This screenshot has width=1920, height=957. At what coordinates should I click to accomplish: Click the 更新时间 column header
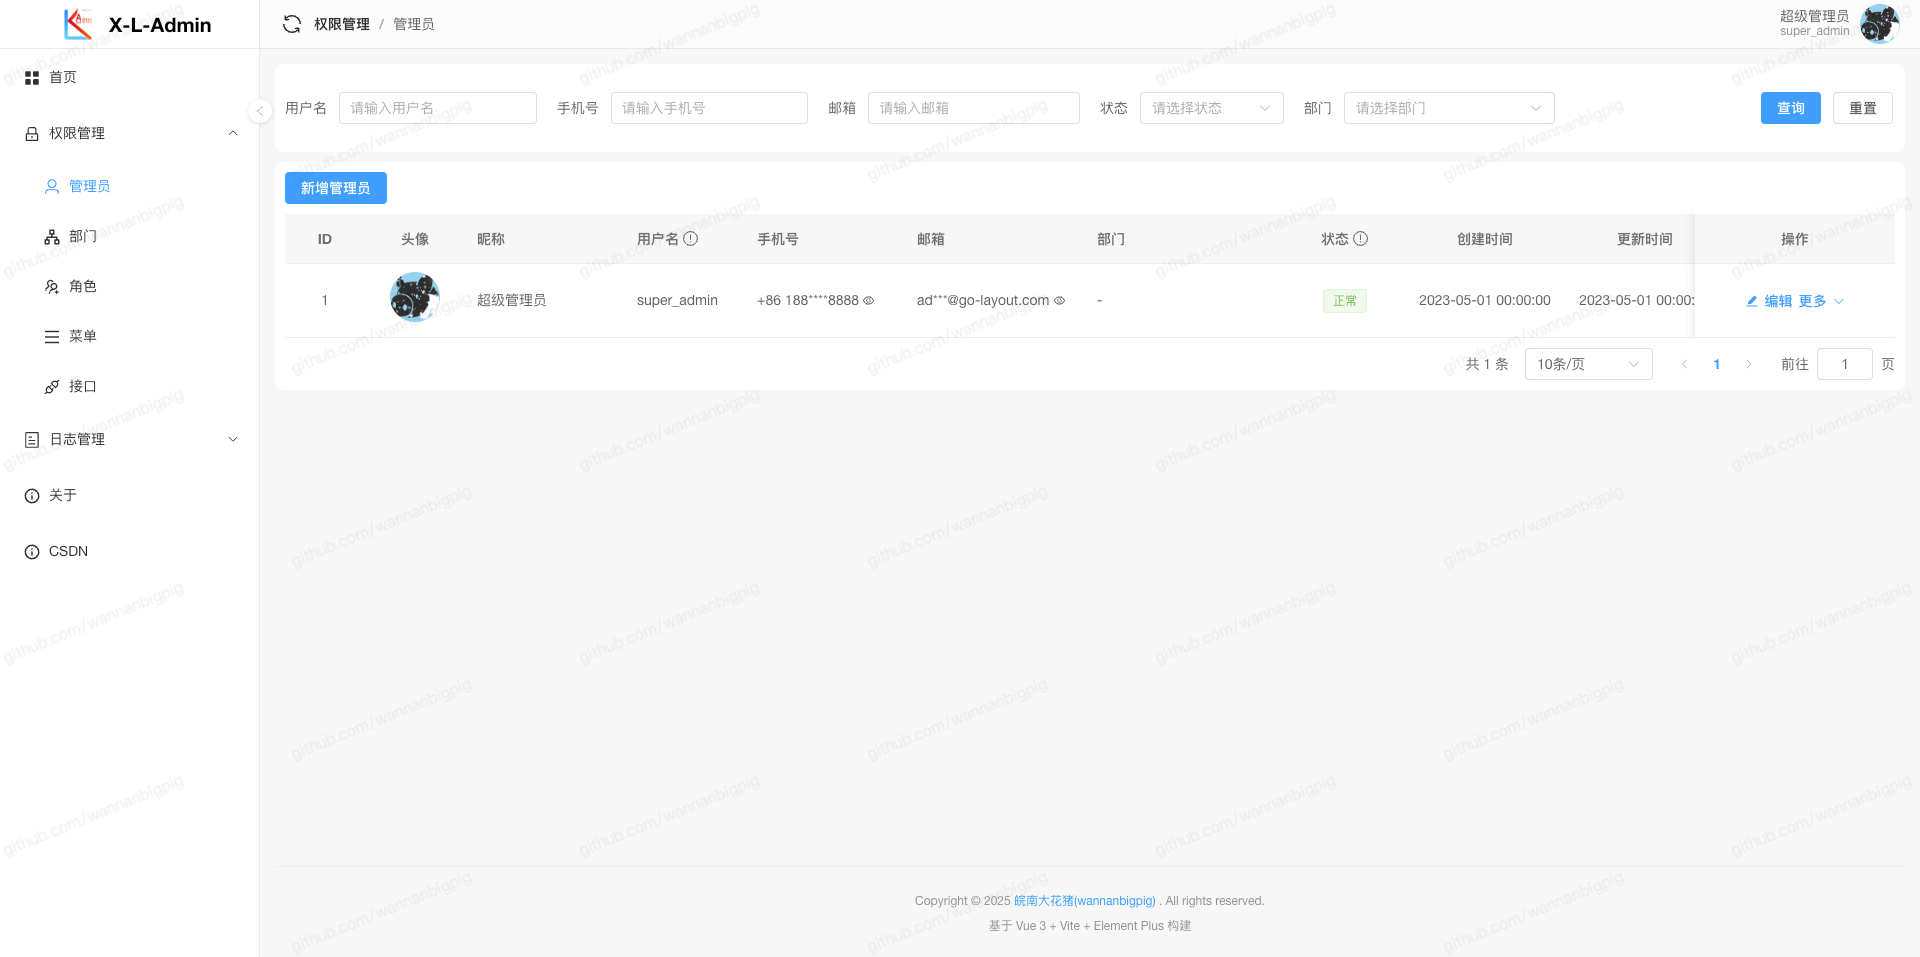(x=1645, y=239)
